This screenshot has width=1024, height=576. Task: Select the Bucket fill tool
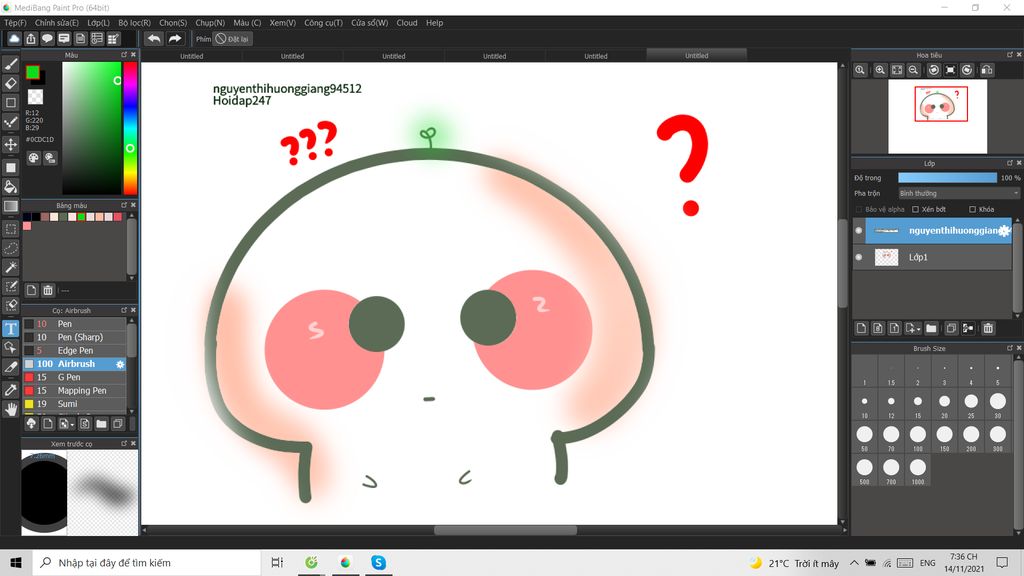10,187
